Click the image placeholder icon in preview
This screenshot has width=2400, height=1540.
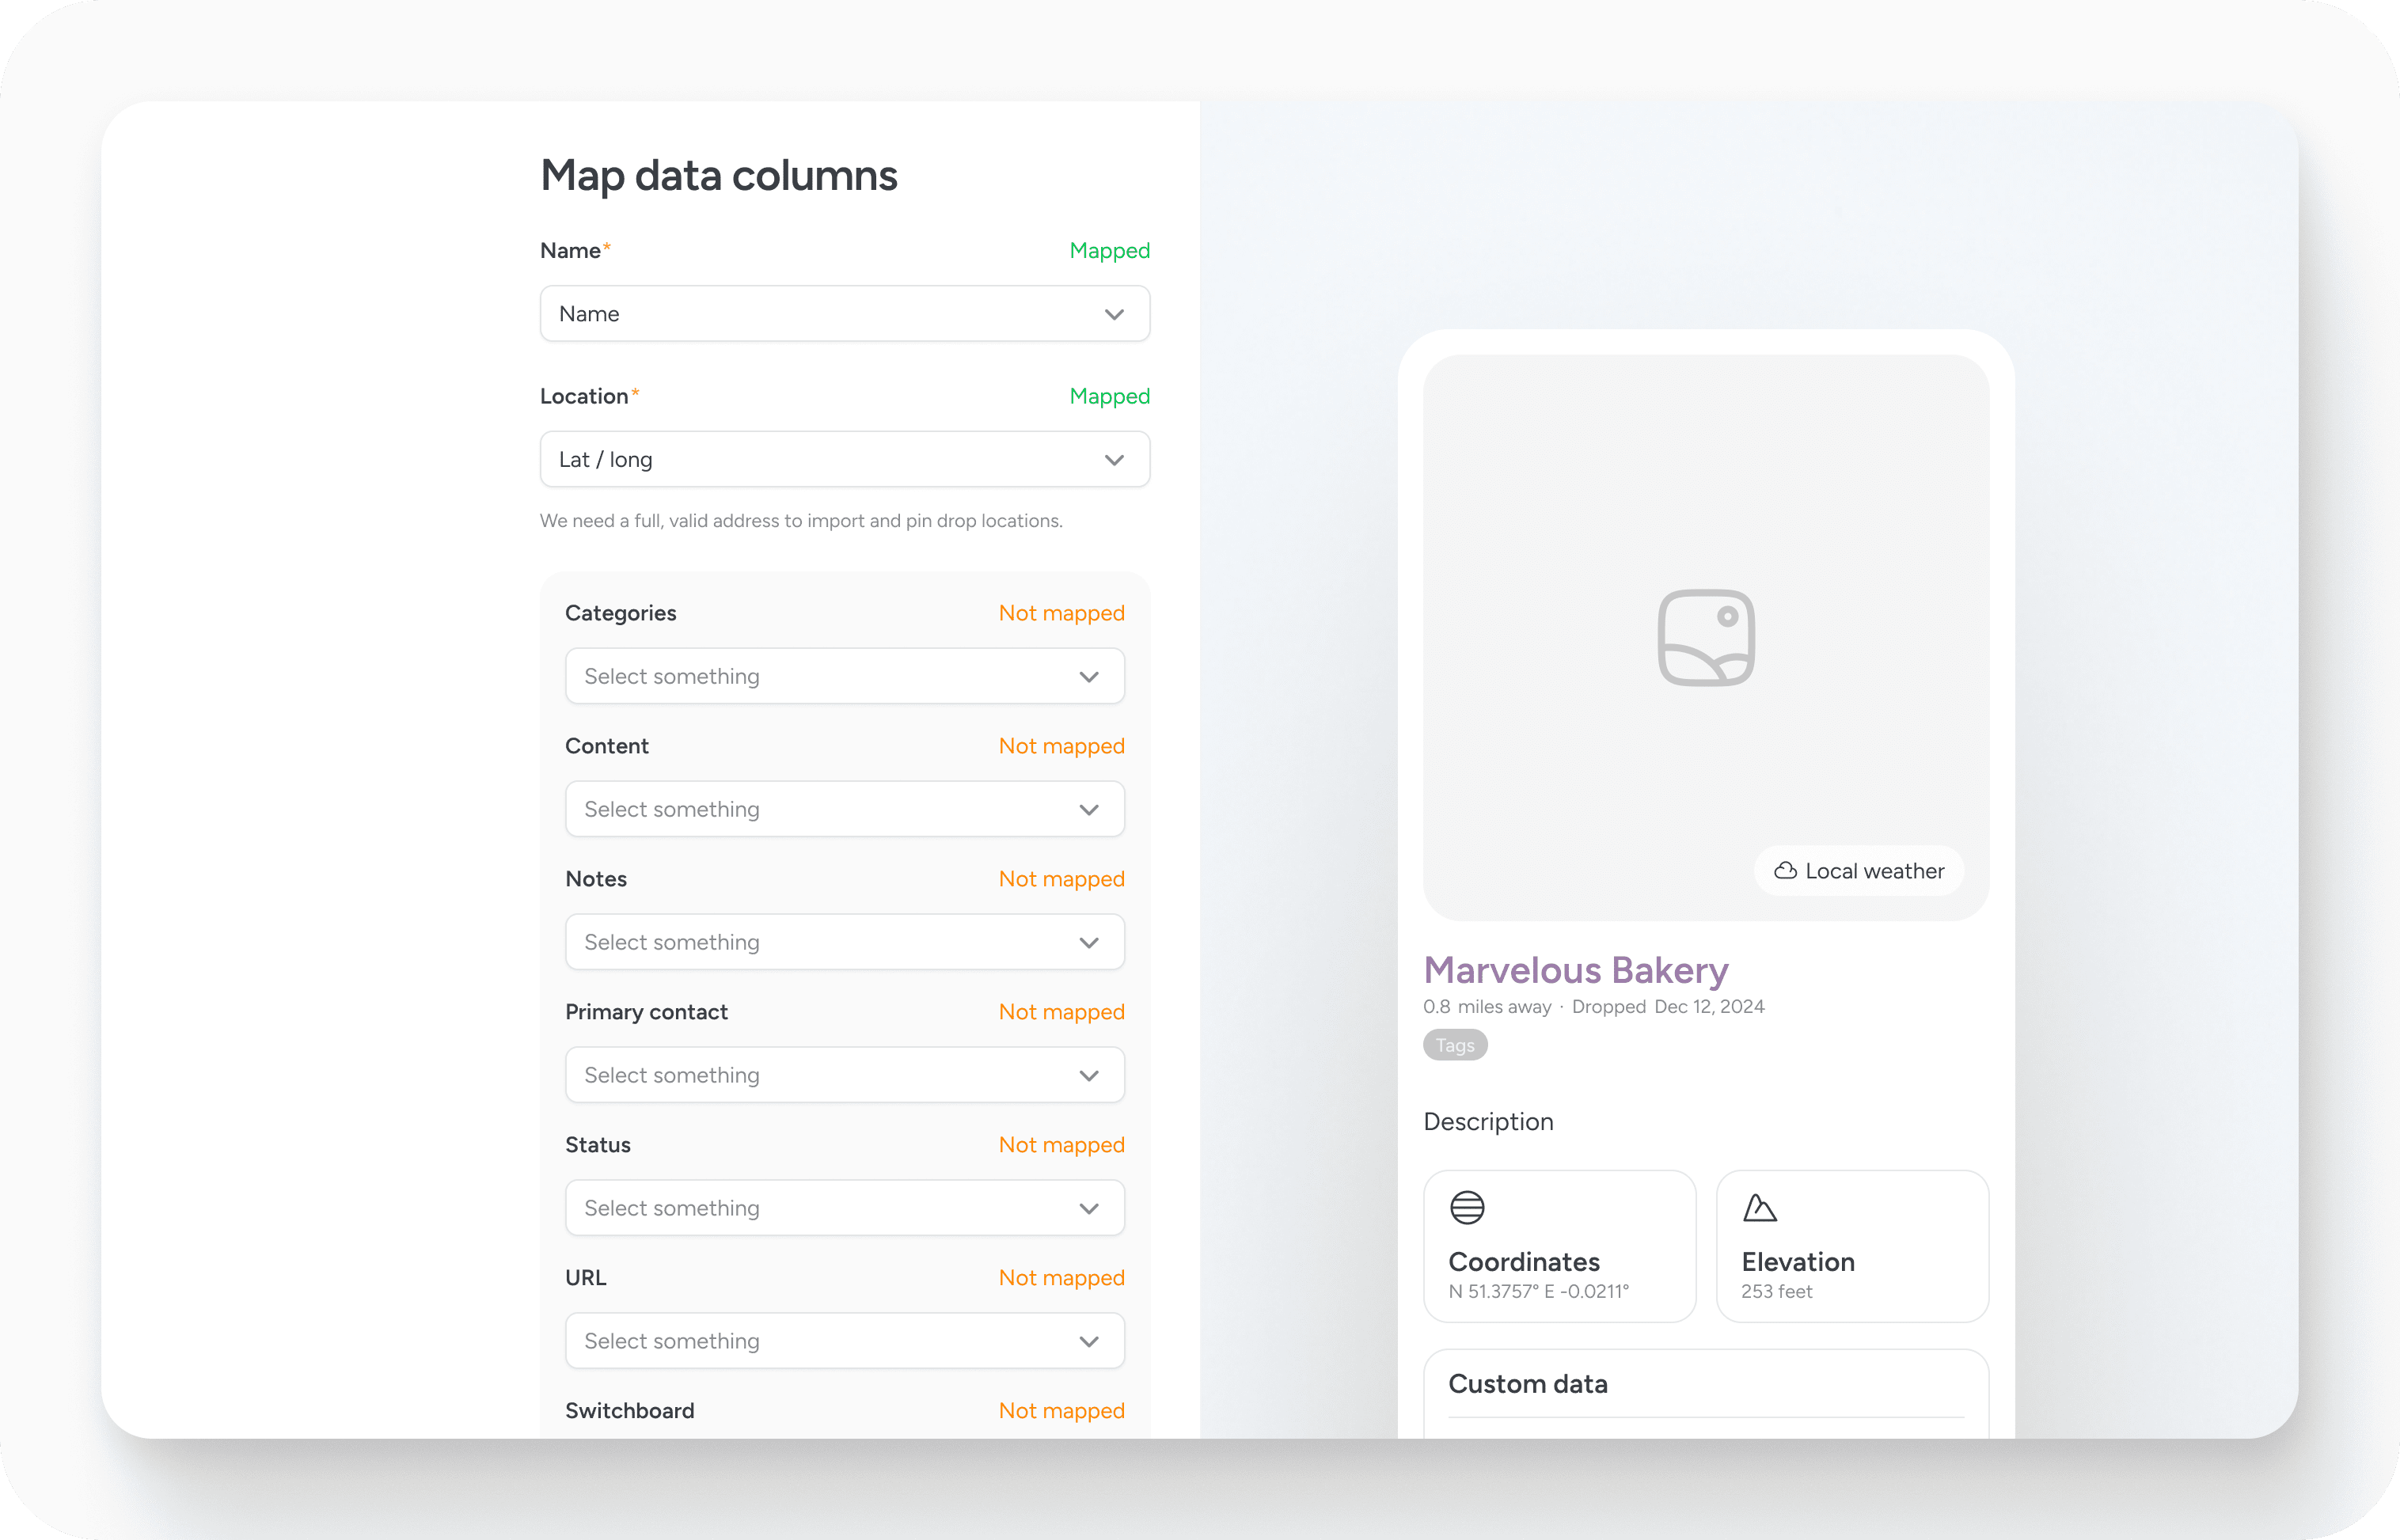pos(1706,637)
